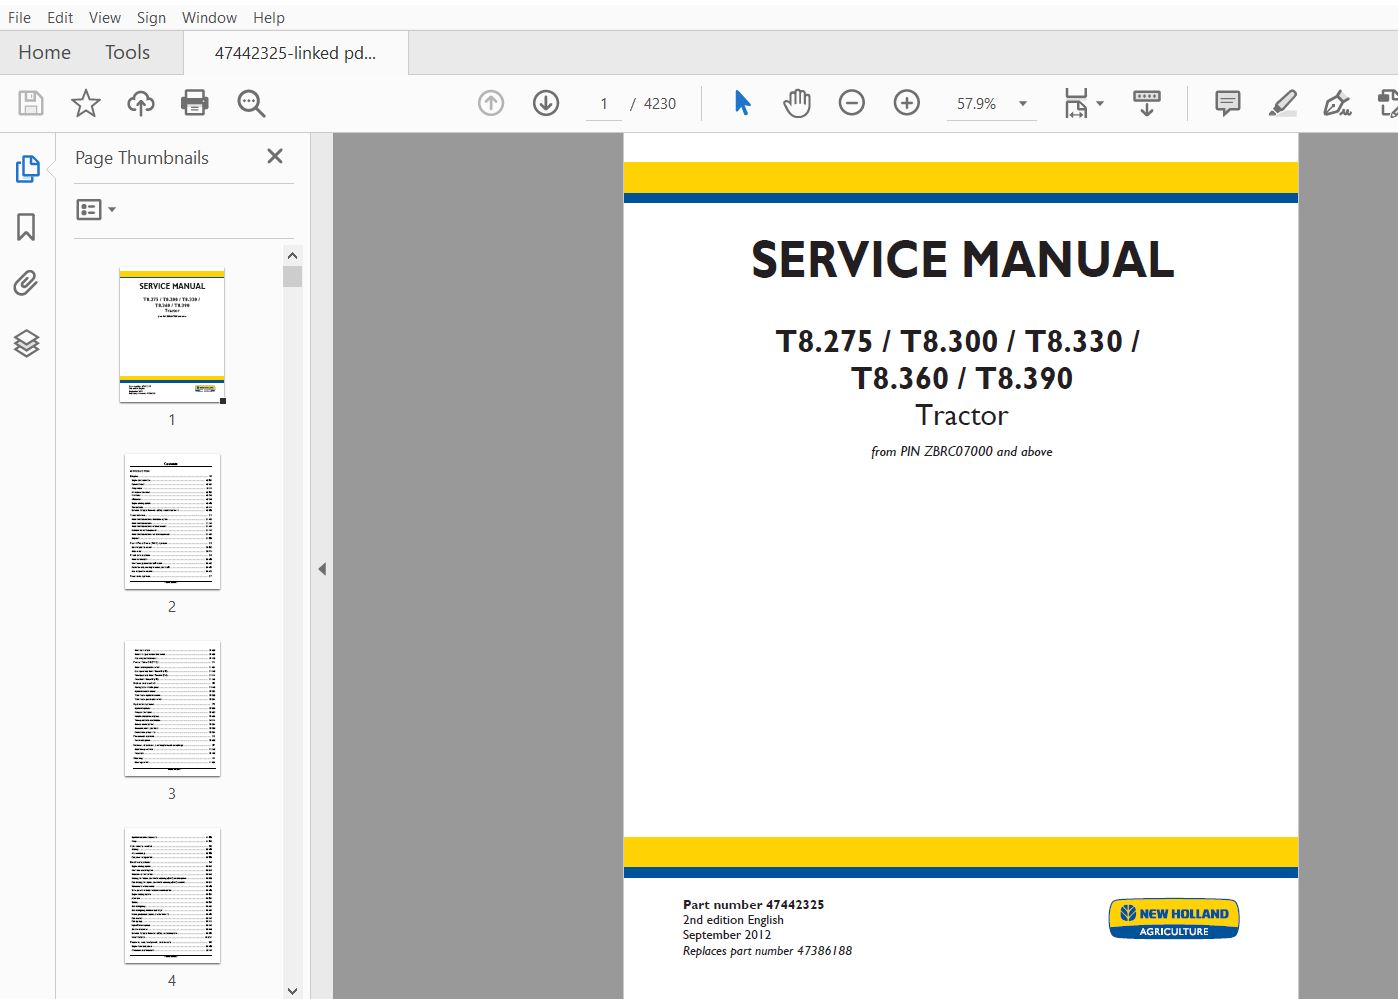Select page 2 thumbnail

172,521
